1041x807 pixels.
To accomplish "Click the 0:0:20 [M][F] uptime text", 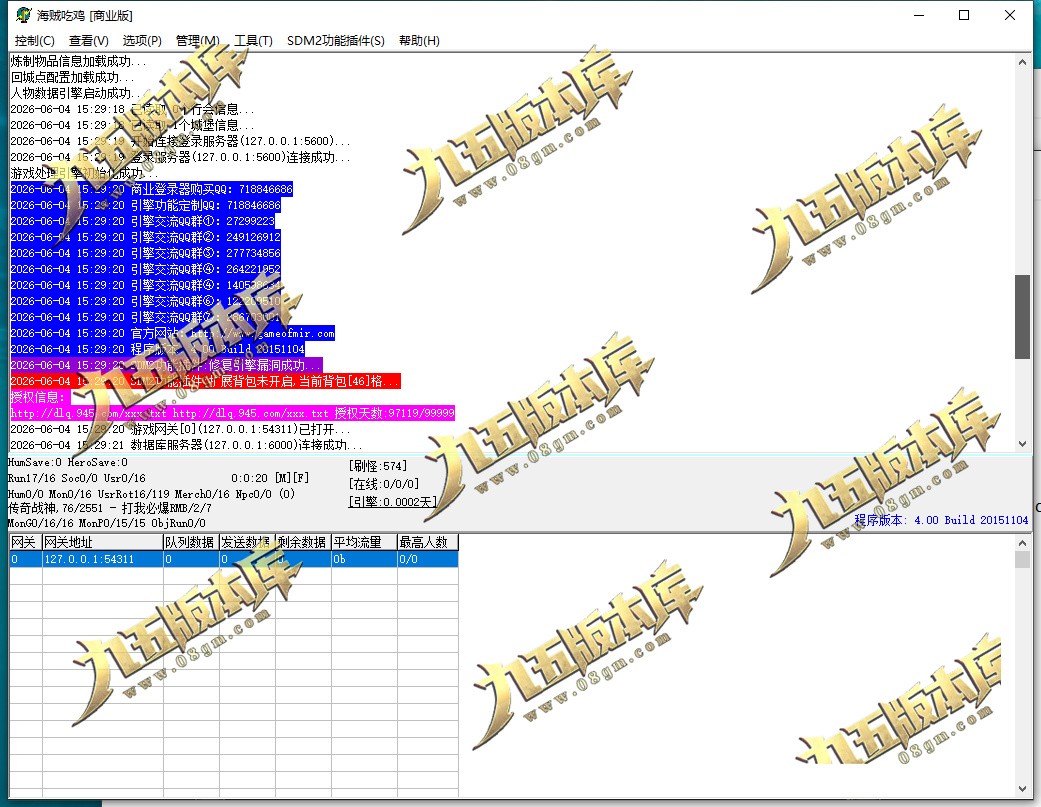I will pyautogui.click(x=270, y=478).
